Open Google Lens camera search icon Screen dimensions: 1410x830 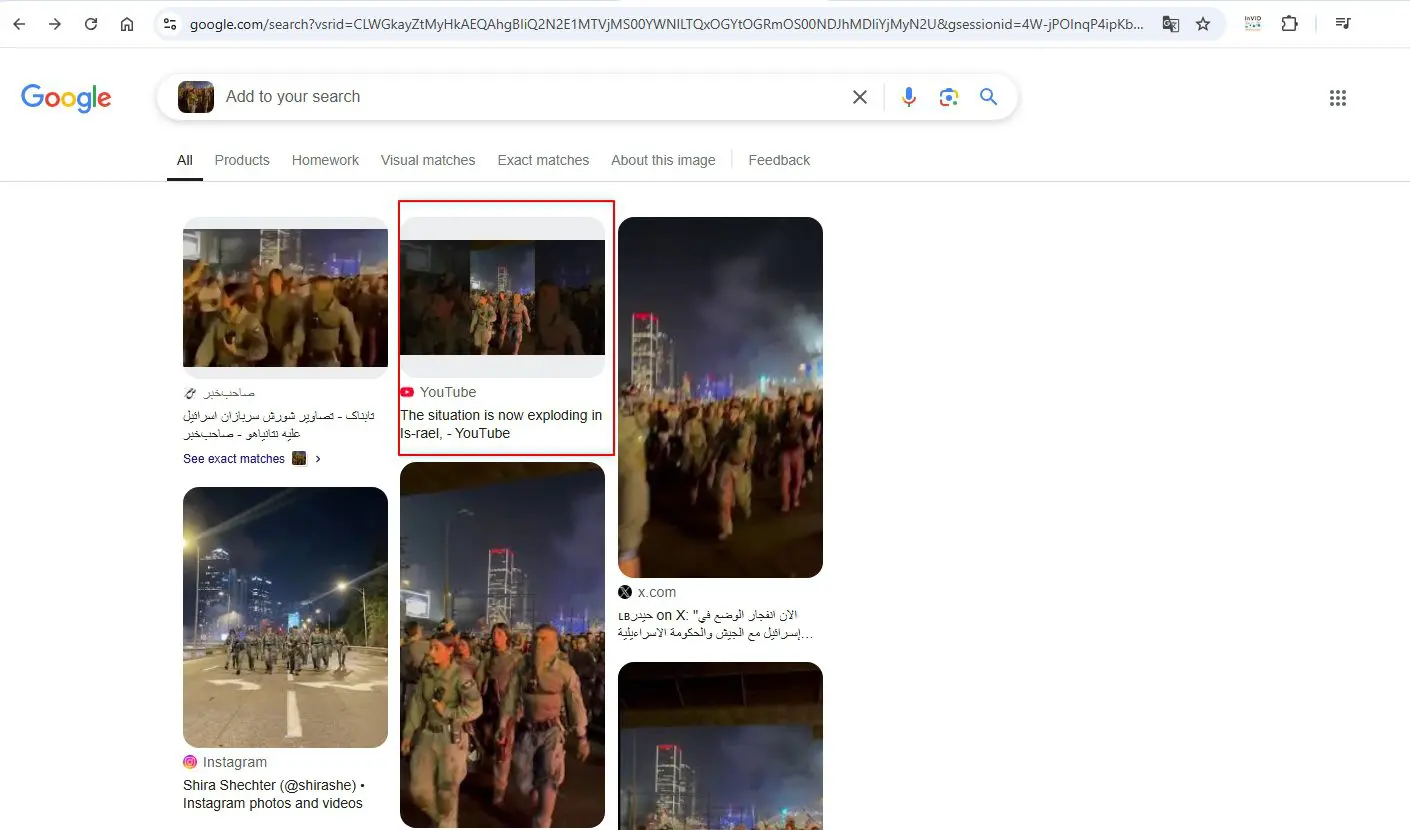coord(949,97)
